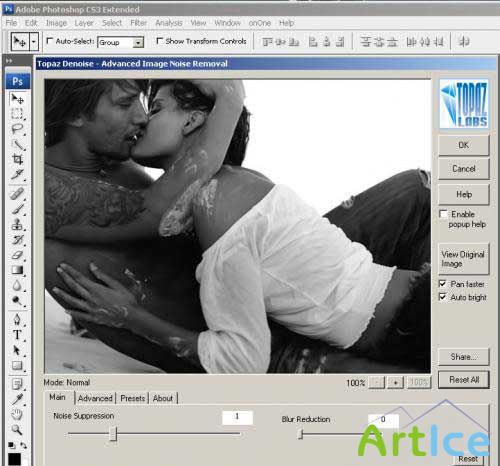Viewport: 500px width, 466px height.
Task: Click the Reset All button
Action: 464,380
